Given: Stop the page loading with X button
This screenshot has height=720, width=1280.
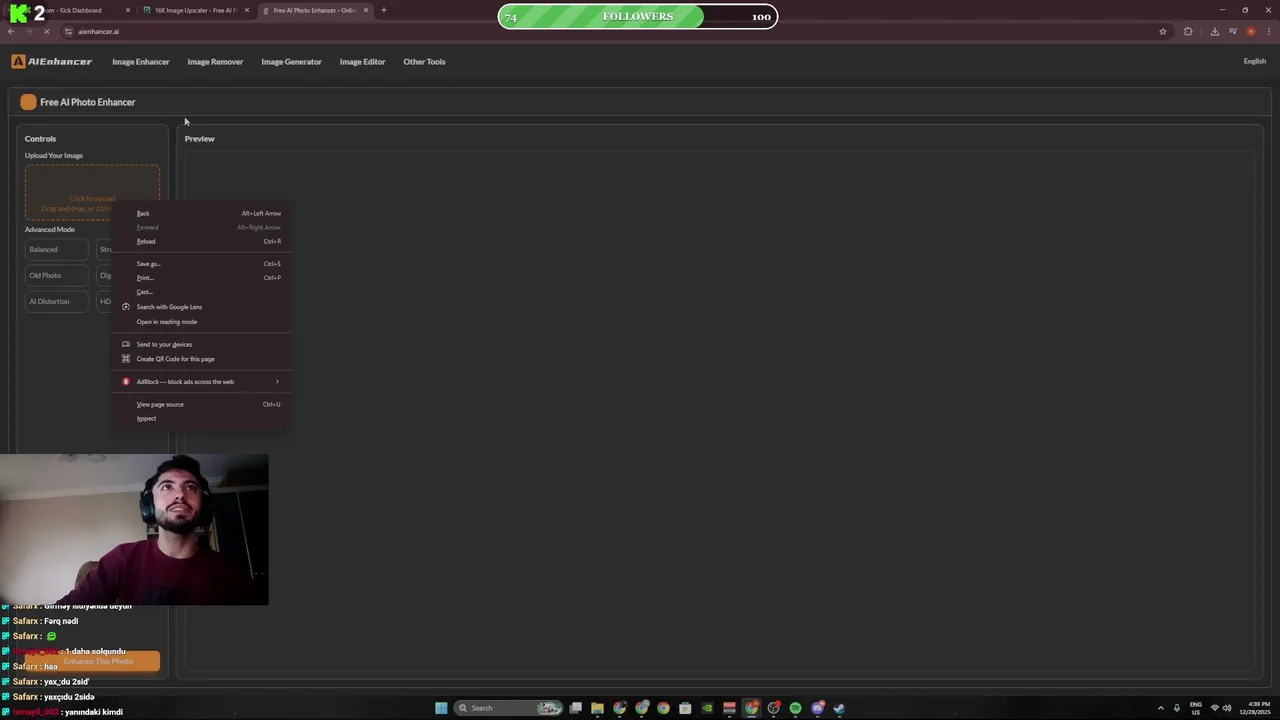Looking at the screenshot, I should coord(47,31).
